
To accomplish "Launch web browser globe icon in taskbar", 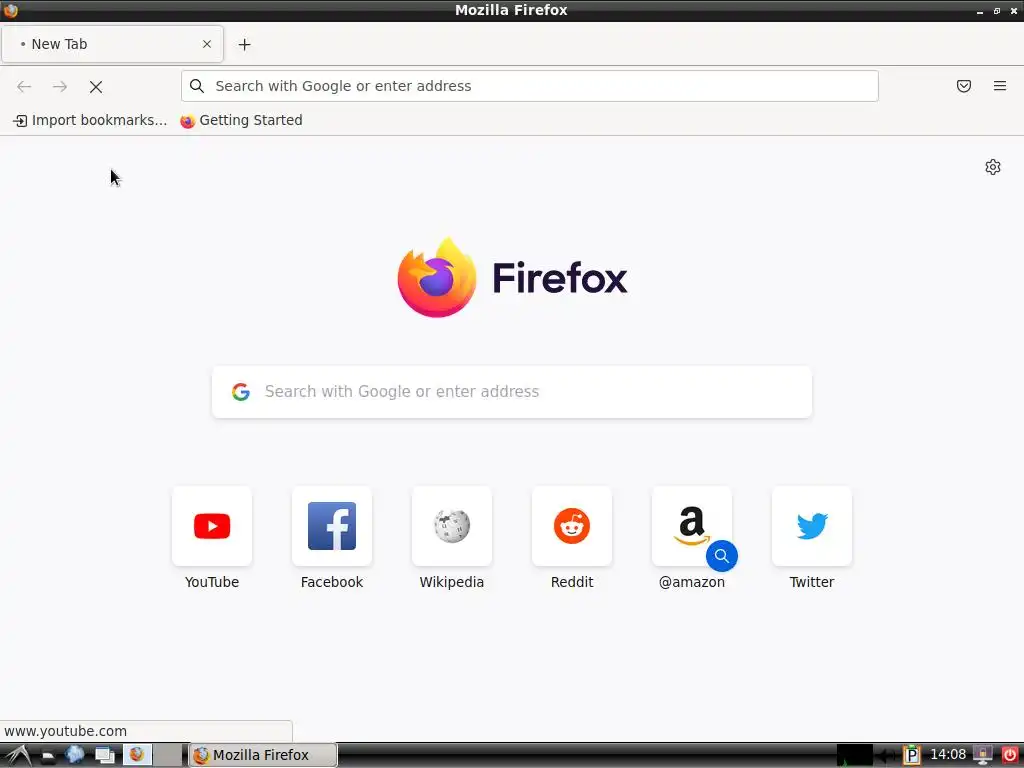I will point(74,755).
